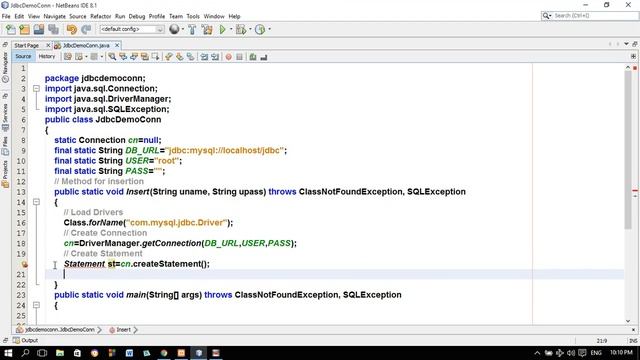Click the Shift Line Right icon
Viewport: 640px width, 360px height.
click(215, 57)
